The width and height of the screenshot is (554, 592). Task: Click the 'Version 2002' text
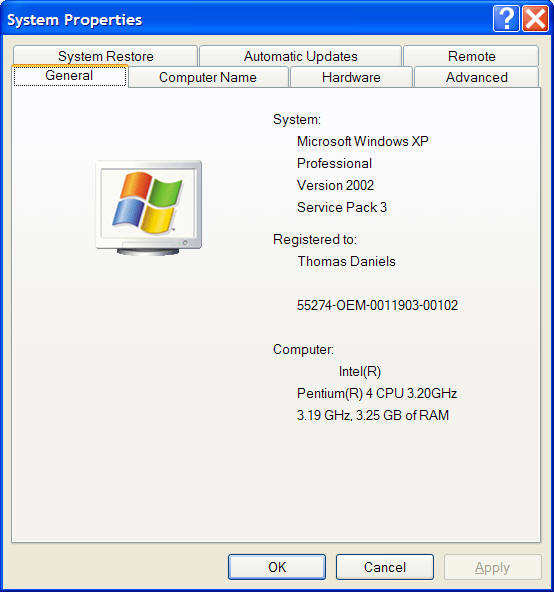click(335, 185)
